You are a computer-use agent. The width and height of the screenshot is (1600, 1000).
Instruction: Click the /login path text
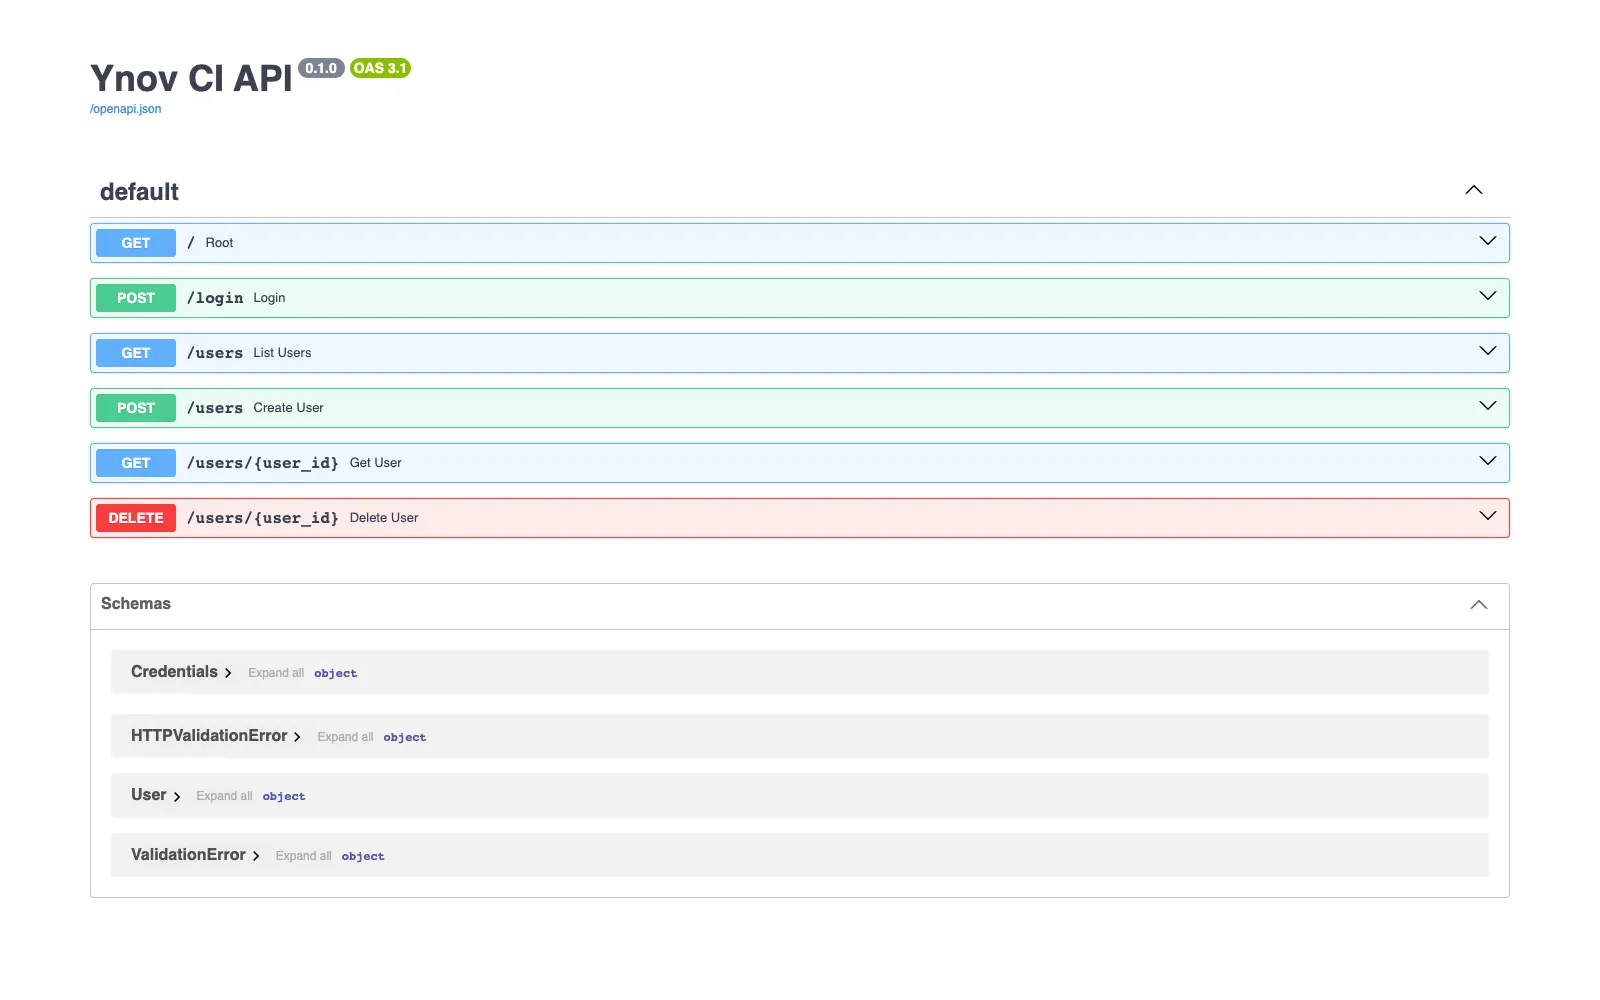(215, 298)
